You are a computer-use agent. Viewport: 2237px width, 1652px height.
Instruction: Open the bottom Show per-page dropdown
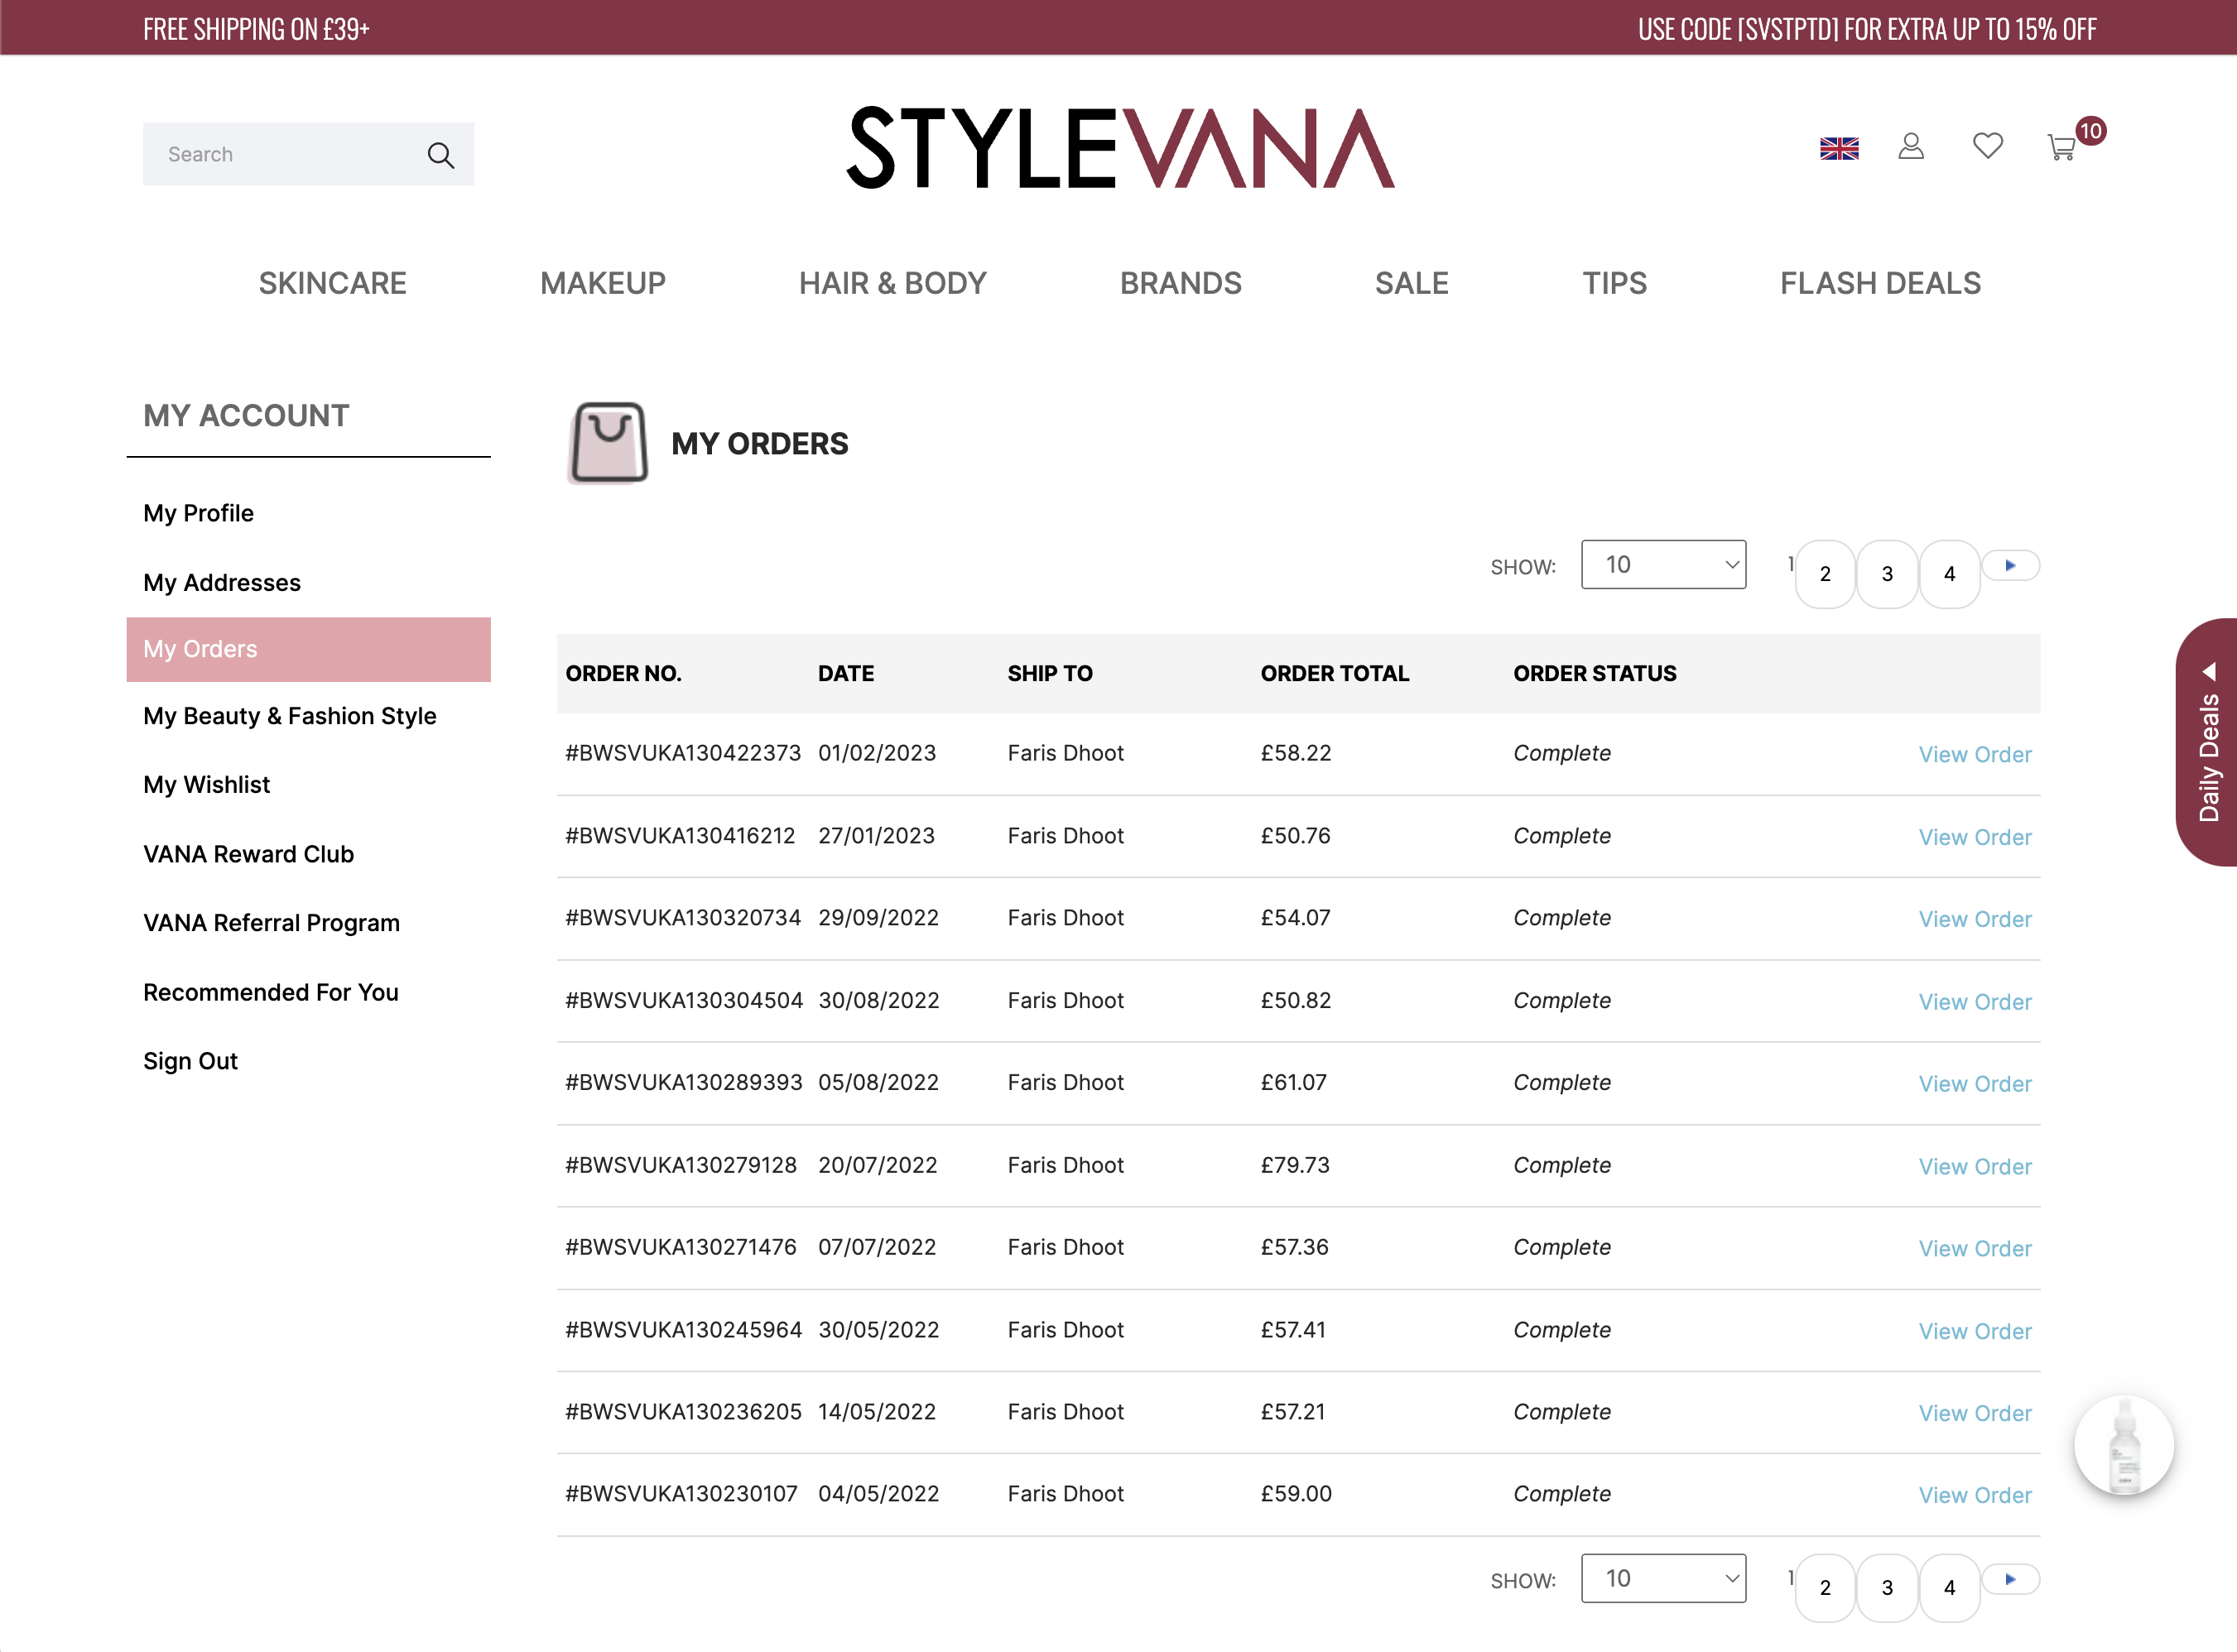point(1663,1578)
